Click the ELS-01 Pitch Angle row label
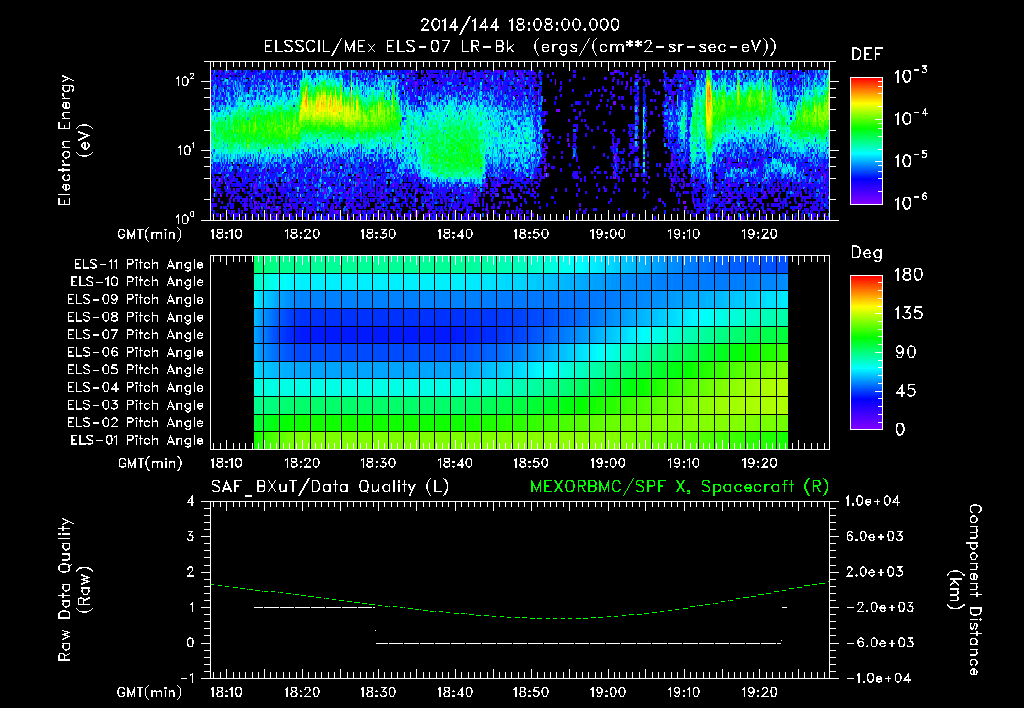Screen dimensions: 1024x708 click(x=137, y=440)
